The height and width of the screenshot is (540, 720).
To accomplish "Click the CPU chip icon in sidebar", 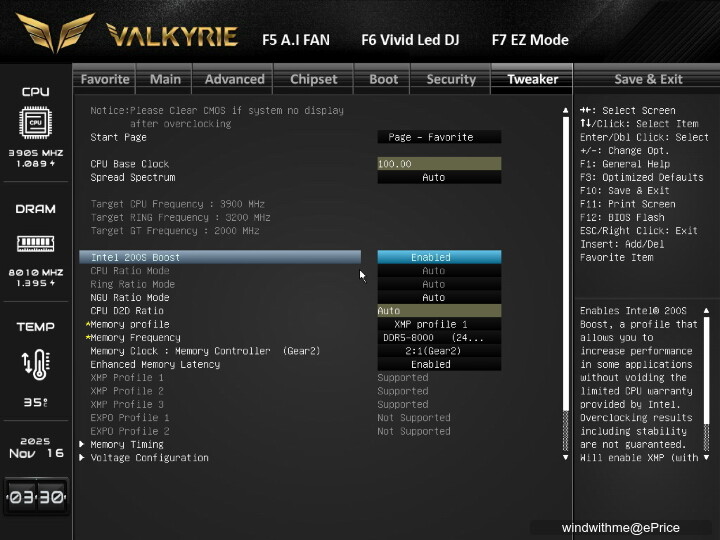I will coord(35,122).
